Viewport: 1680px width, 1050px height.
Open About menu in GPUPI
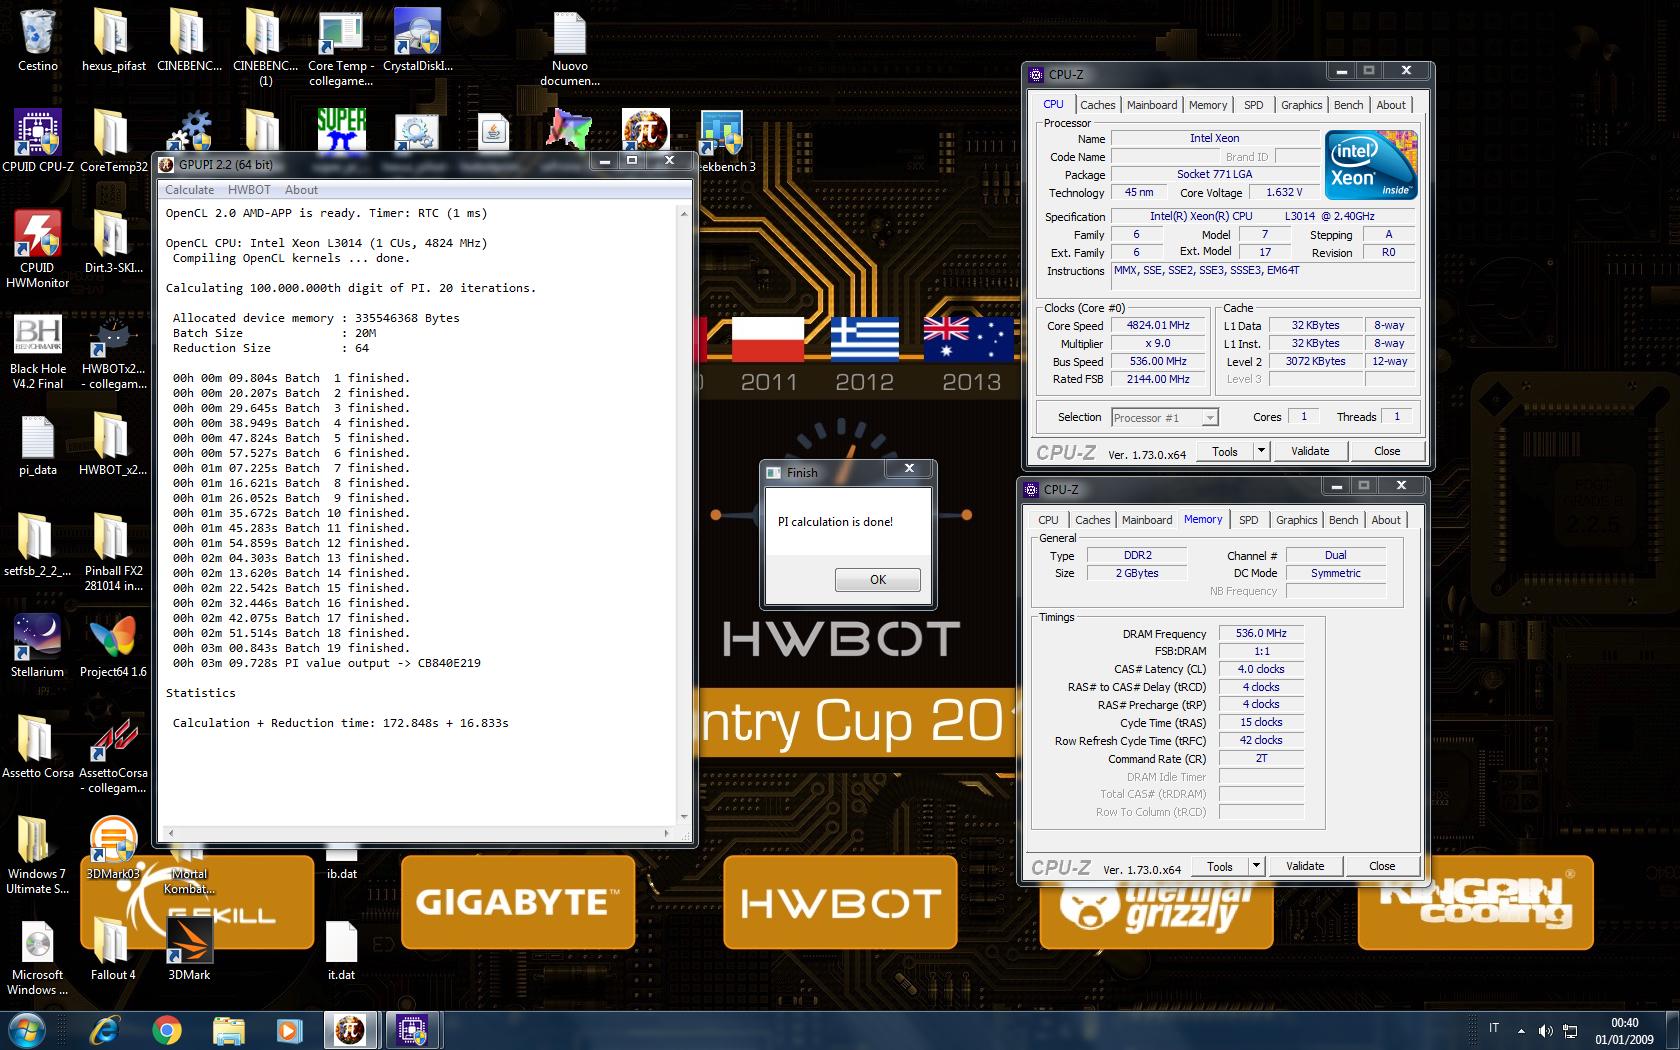[301, 190]
